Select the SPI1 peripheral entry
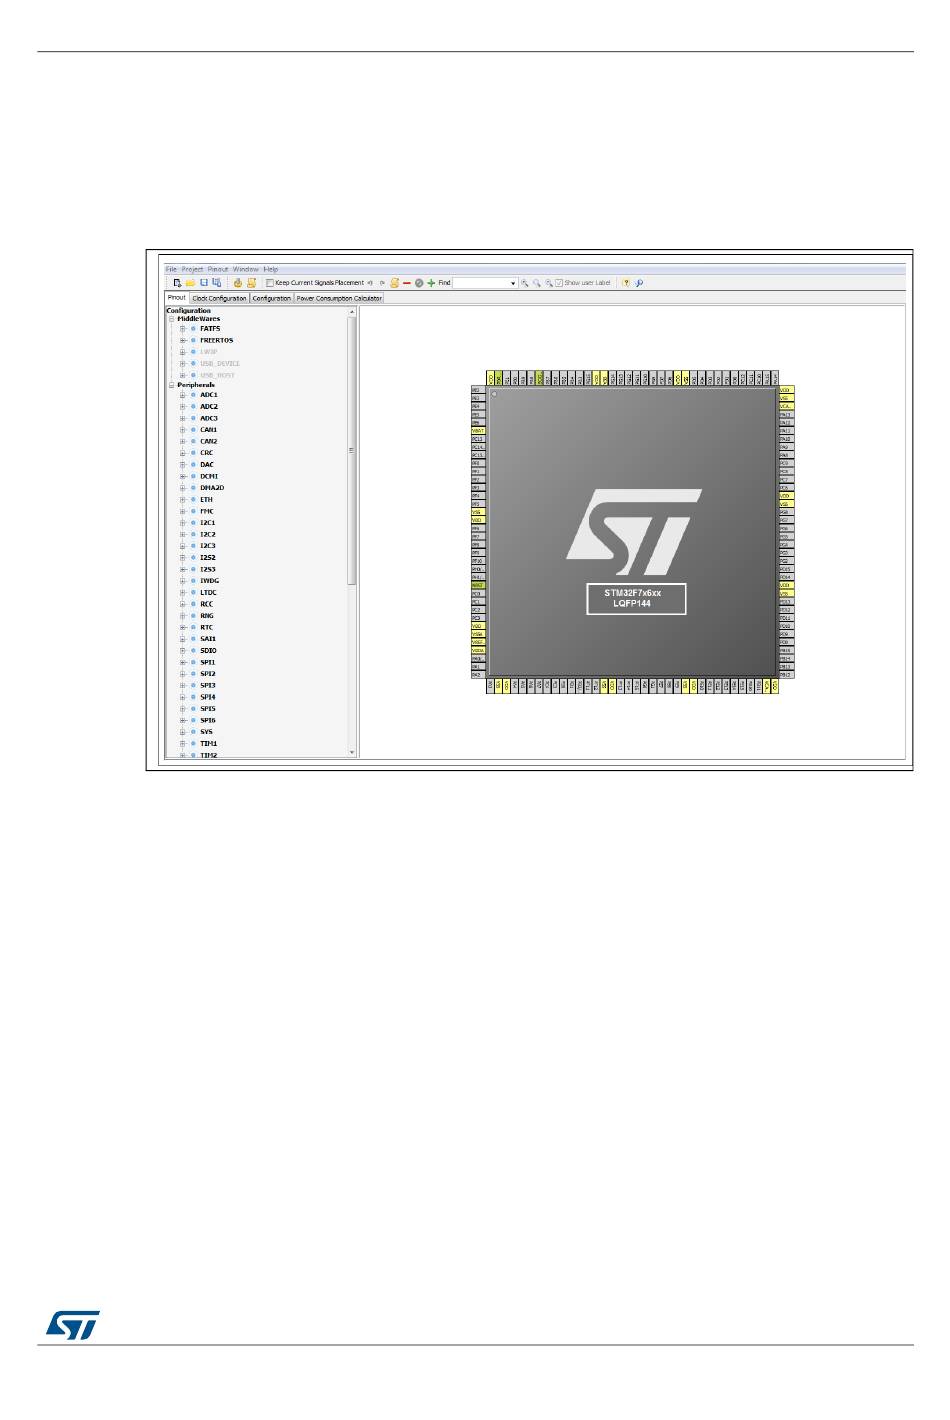The image size is (950, 1420). point(208,662)
